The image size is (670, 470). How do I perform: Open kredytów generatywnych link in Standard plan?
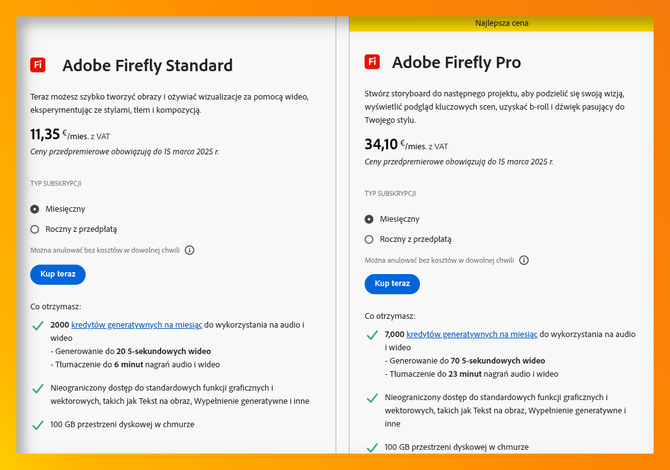click(137, 325)
